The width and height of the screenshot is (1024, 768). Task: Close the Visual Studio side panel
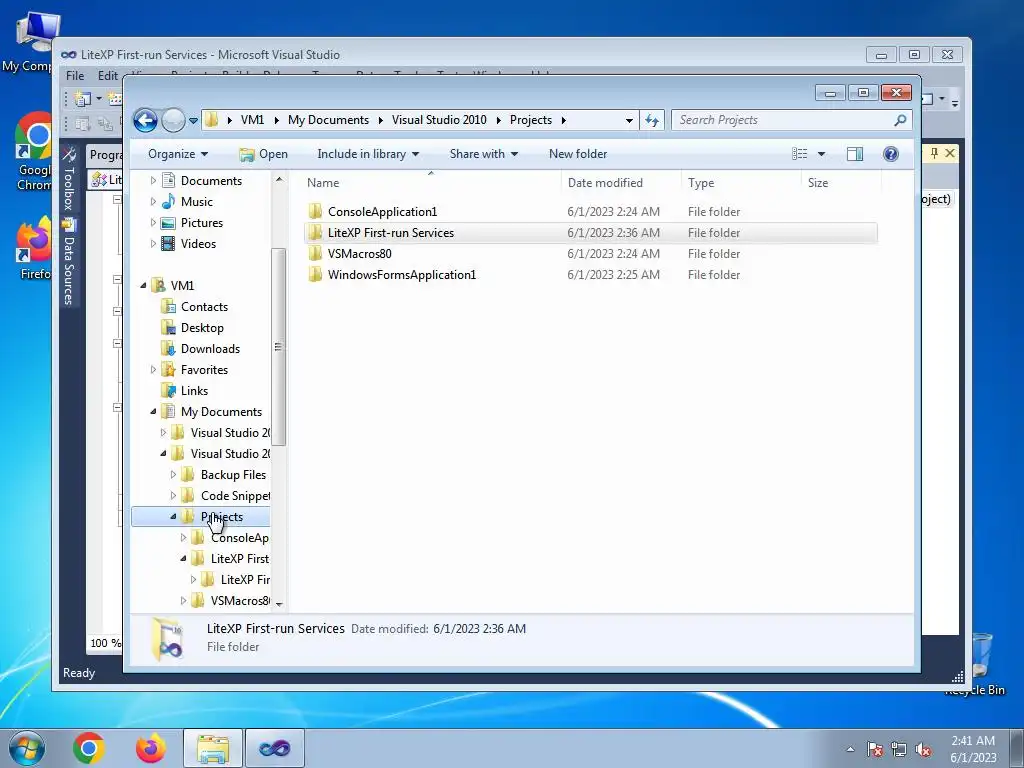click(950, 153)
